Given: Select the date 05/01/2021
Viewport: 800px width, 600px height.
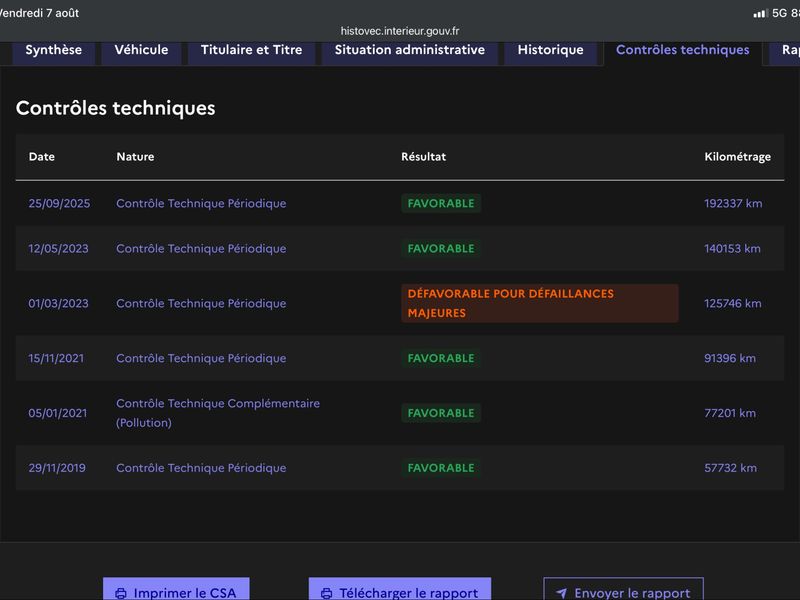Looking at the screenshot, I should 58,413.
